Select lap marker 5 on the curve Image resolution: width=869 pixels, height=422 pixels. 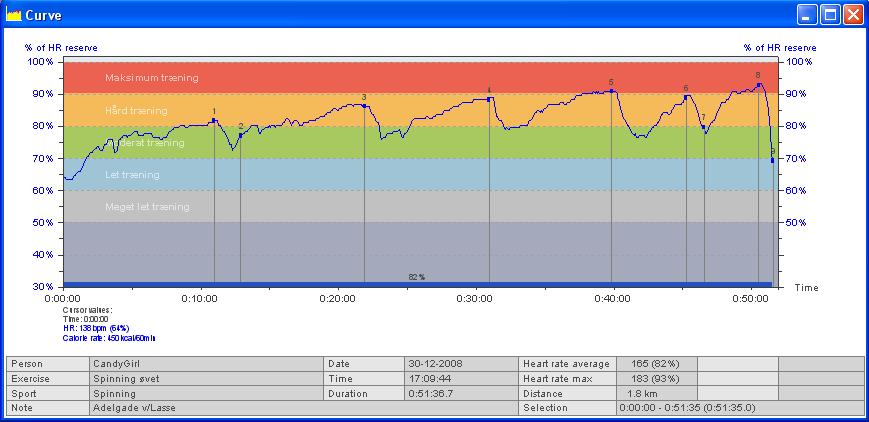click(611, 90)
